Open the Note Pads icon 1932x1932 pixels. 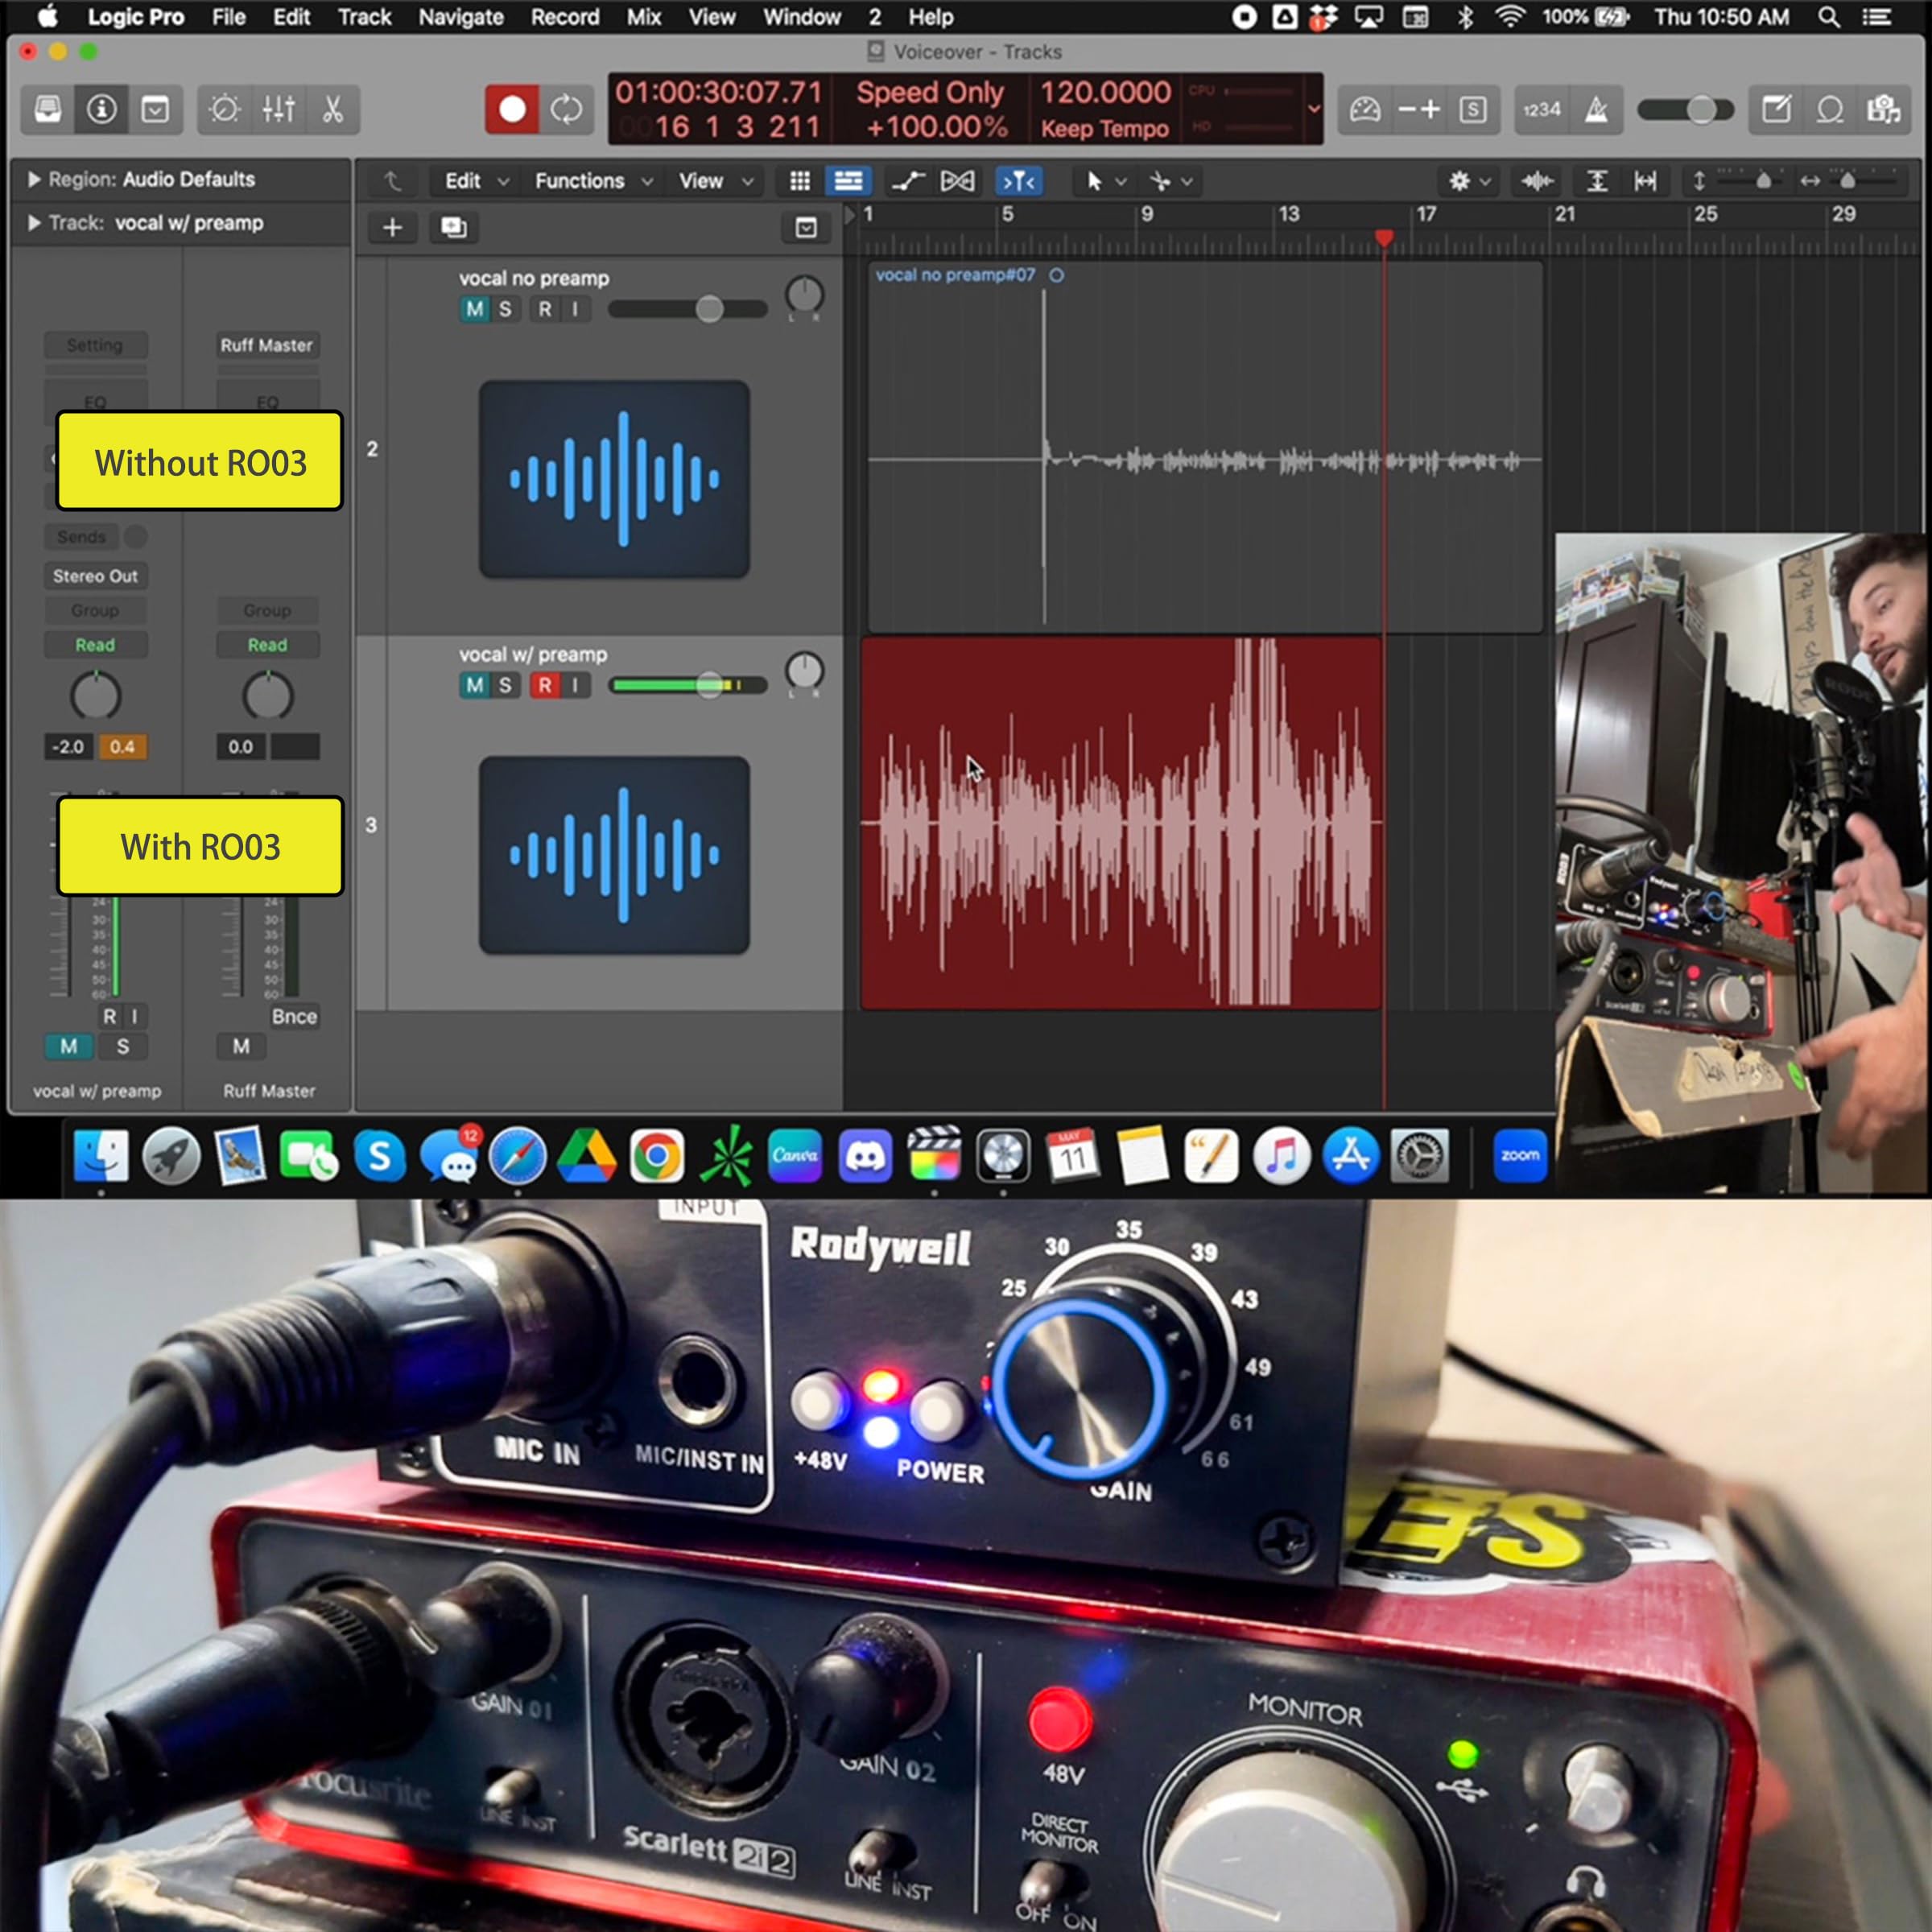[x=1776, y=109]
